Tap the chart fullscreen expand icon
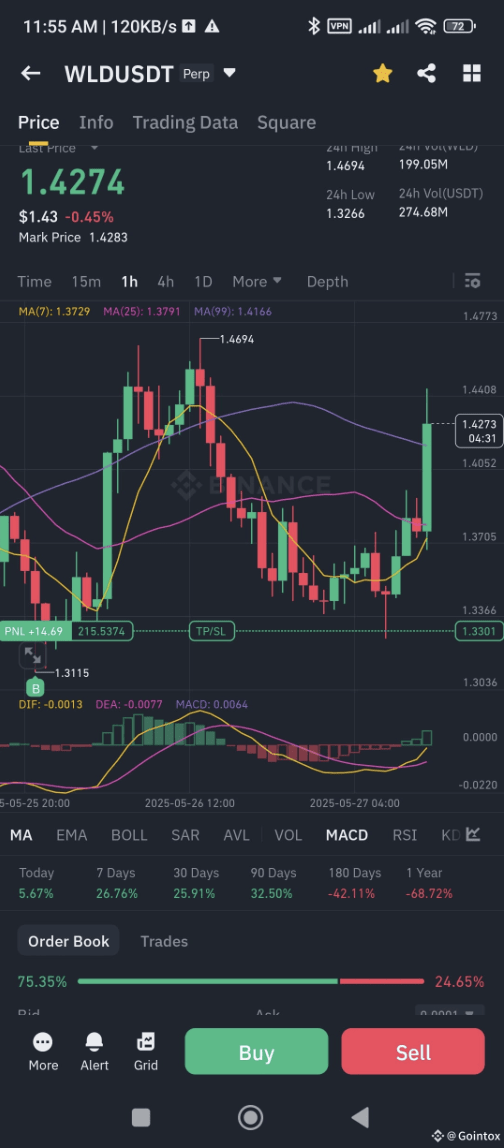This screenshot has height=1148, width=504. click(32, 655)
